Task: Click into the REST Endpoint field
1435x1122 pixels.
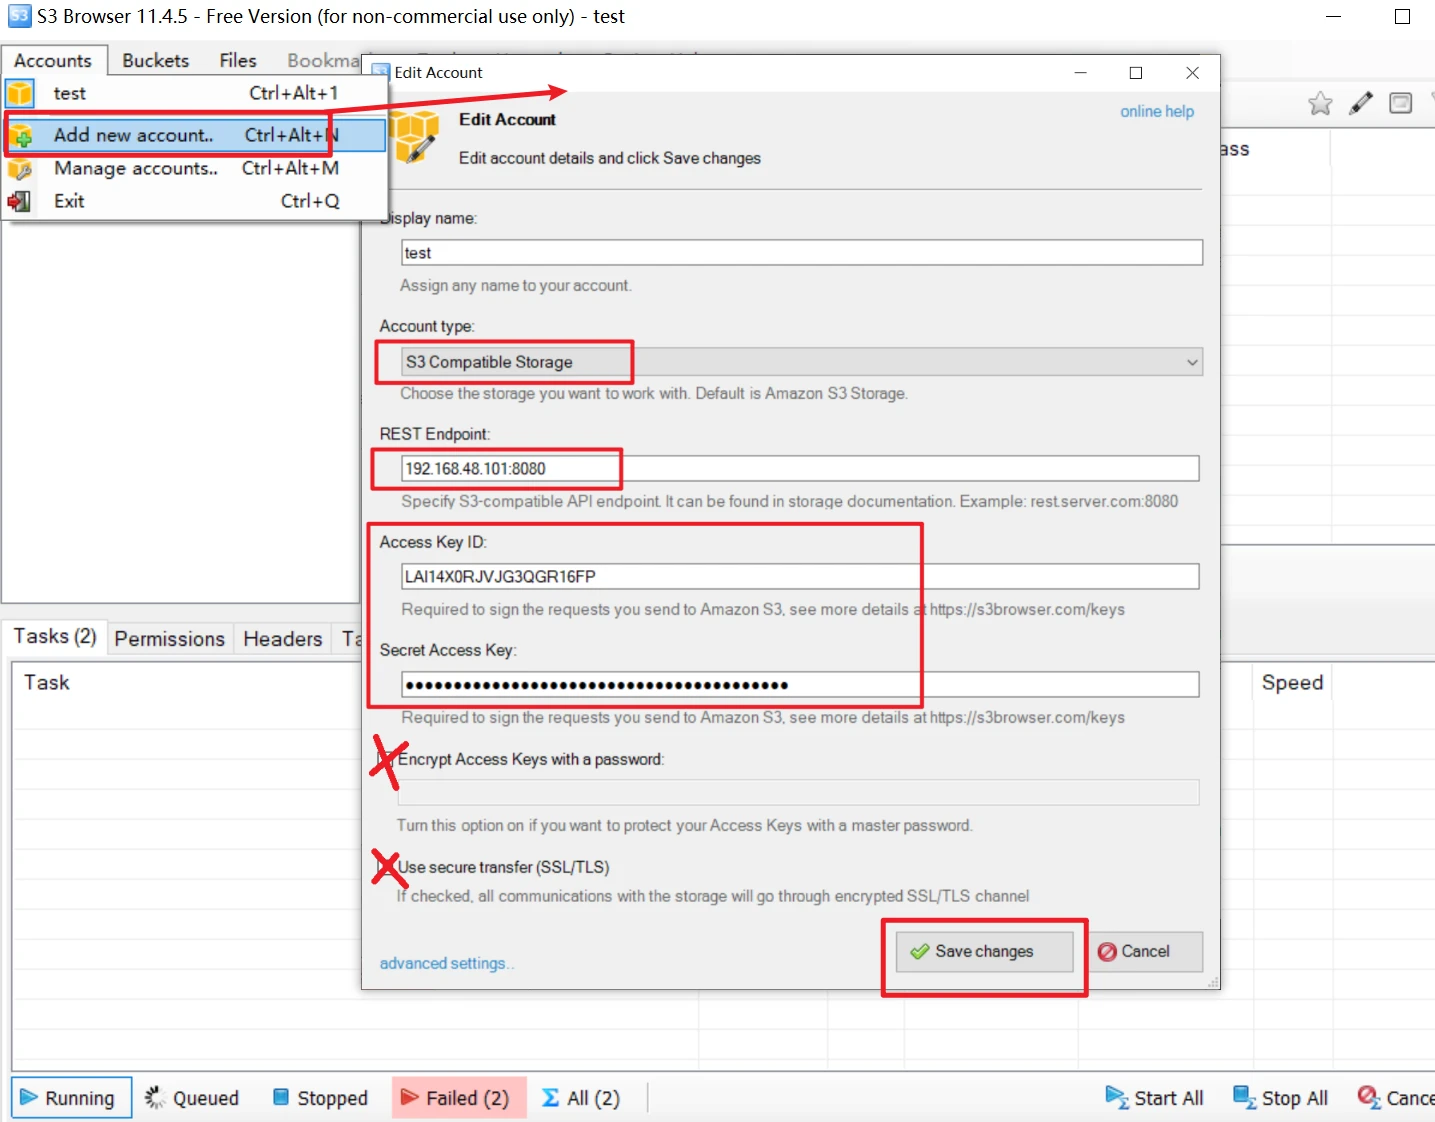Action: coord(800,468)
